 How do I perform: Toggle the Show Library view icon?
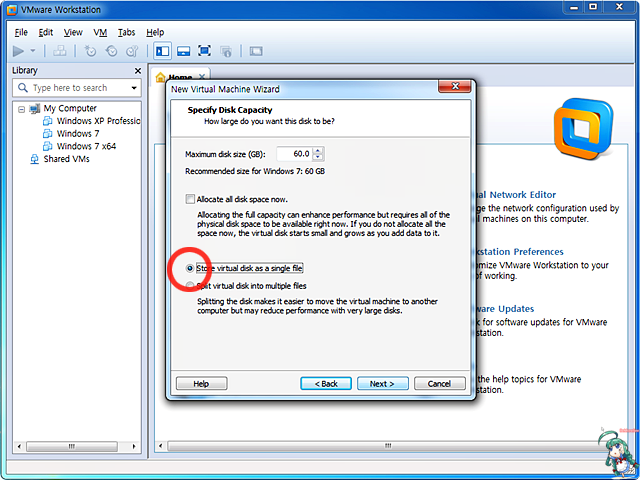162,51
